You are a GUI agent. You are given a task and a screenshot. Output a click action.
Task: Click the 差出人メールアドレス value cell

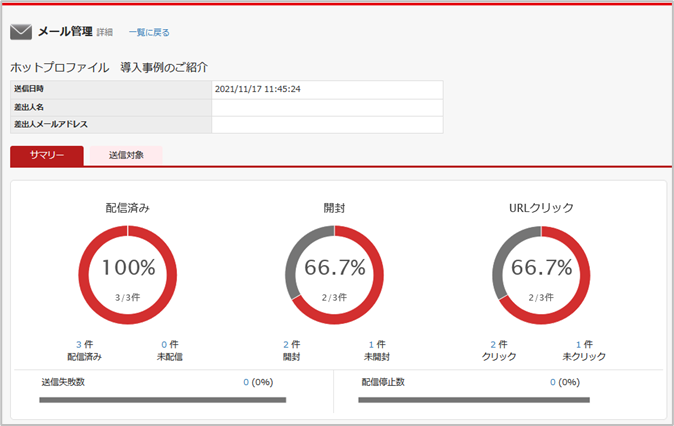pyautogui.click(x=326, y=125)
